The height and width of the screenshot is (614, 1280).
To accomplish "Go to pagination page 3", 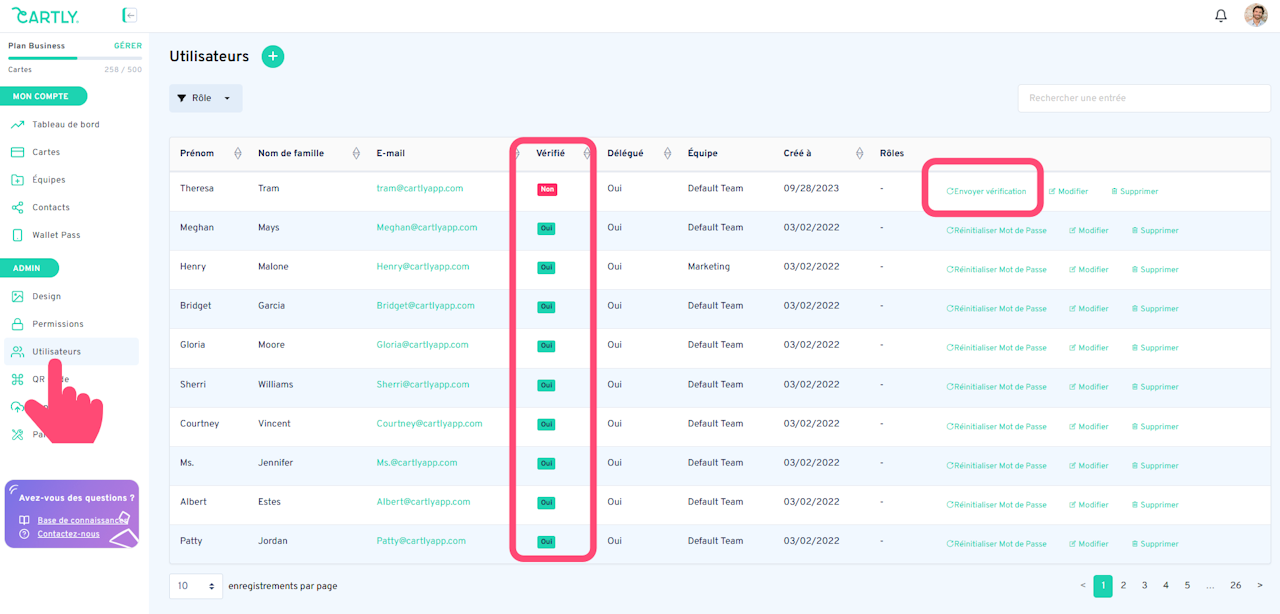I will (1145, 586).
